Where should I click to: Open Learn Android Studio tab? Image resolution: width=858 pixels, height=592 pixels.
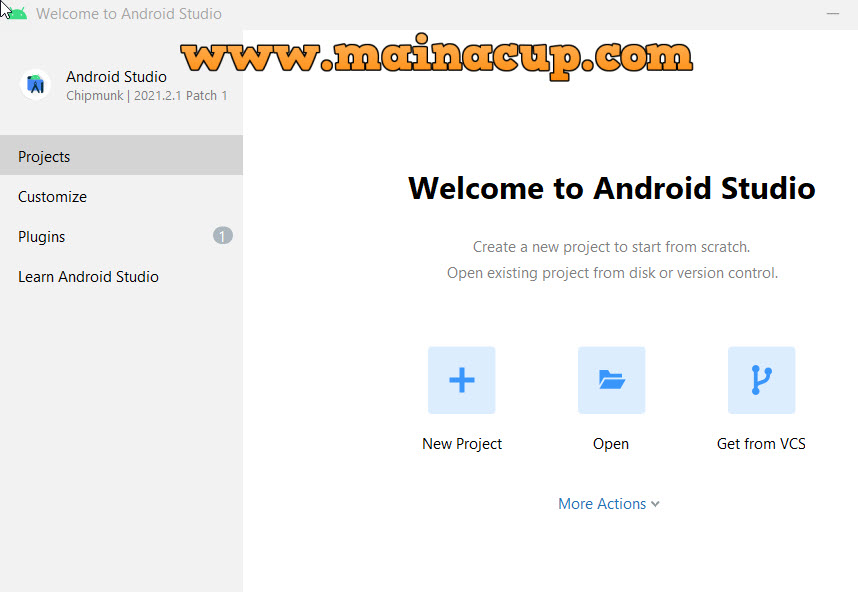point(121,276)
